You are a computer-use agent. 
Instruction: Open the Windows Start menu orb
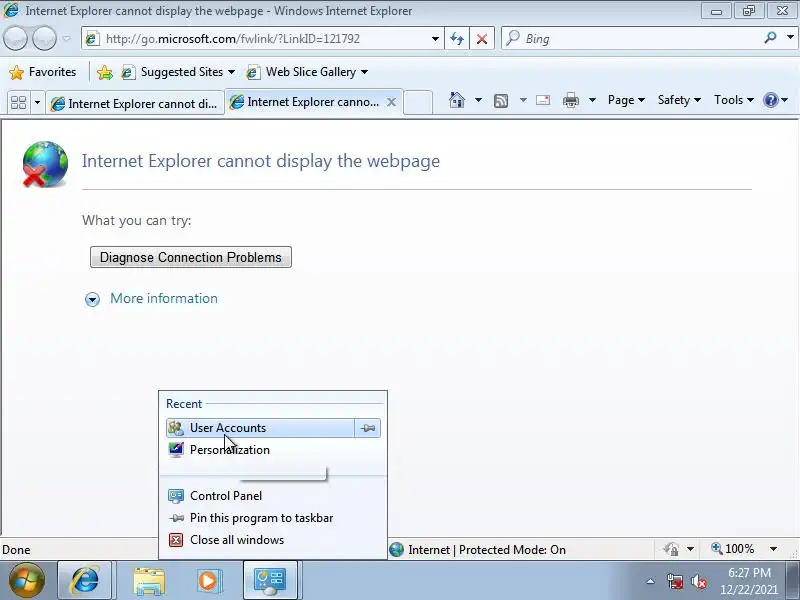click(x=27, y=580)
